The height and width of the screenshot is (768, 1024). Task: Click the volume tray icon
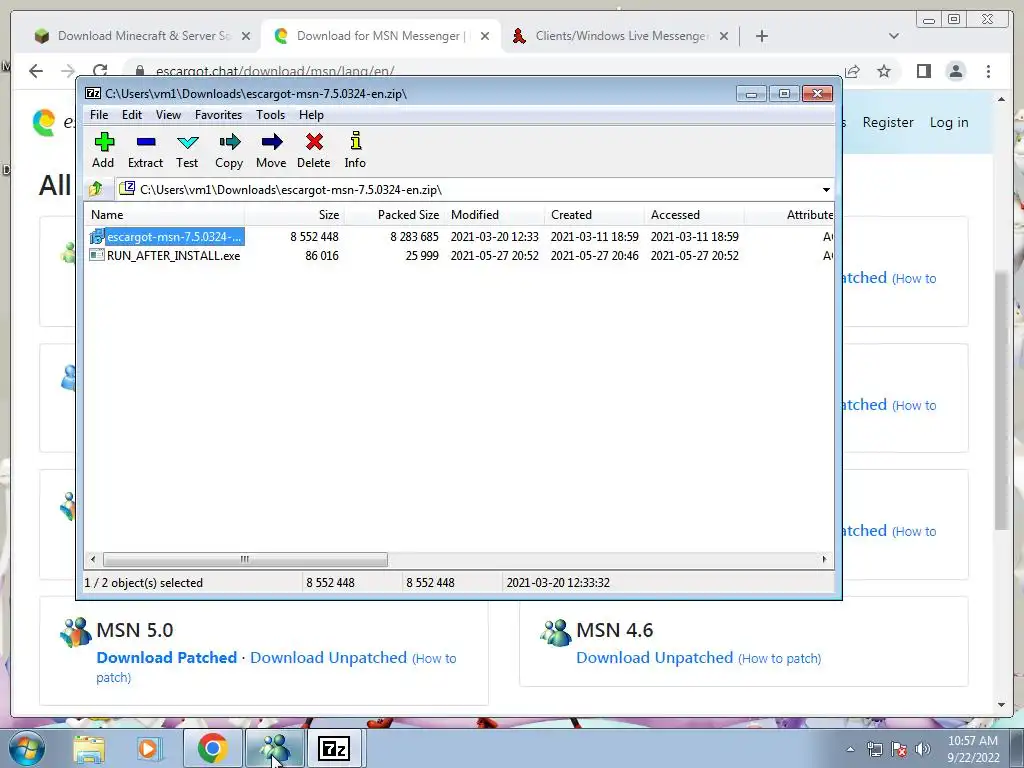point(922,749)
